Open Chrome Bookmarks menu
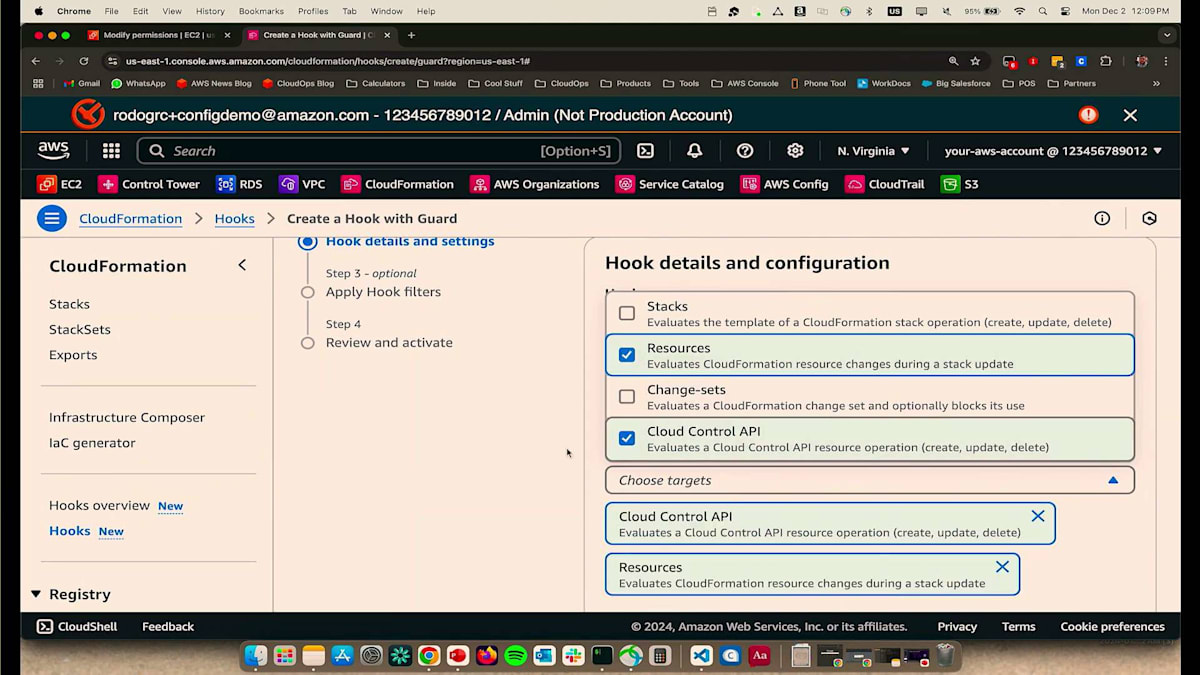Image resolution: width=1200 pixels, height=675 pixels. tap(261, 11)
